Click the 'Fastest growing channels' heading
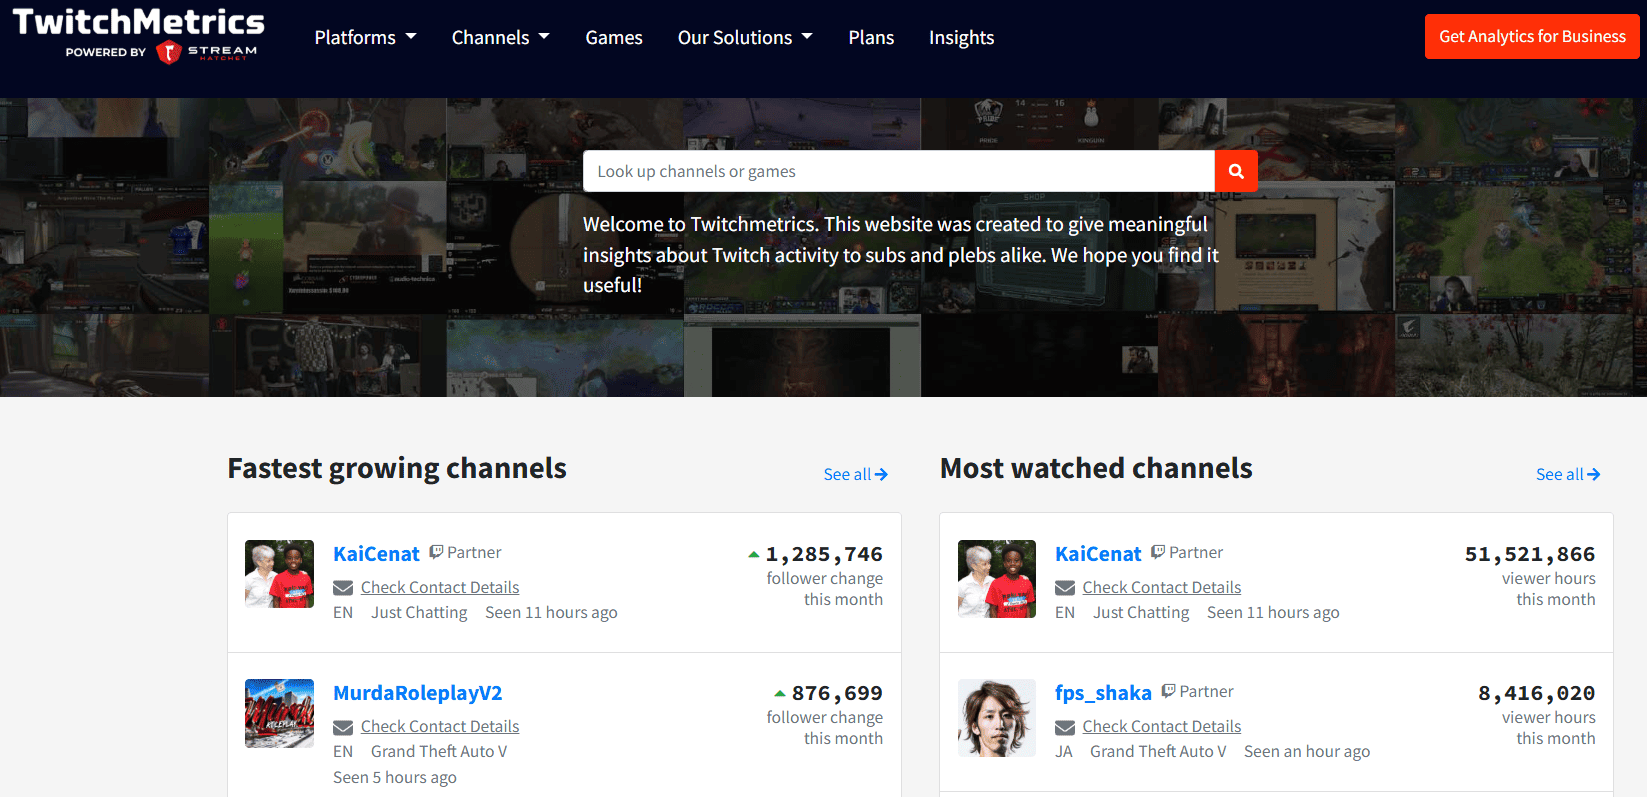The width and height of the screenshot is (1647, 797). coord(397,469)
